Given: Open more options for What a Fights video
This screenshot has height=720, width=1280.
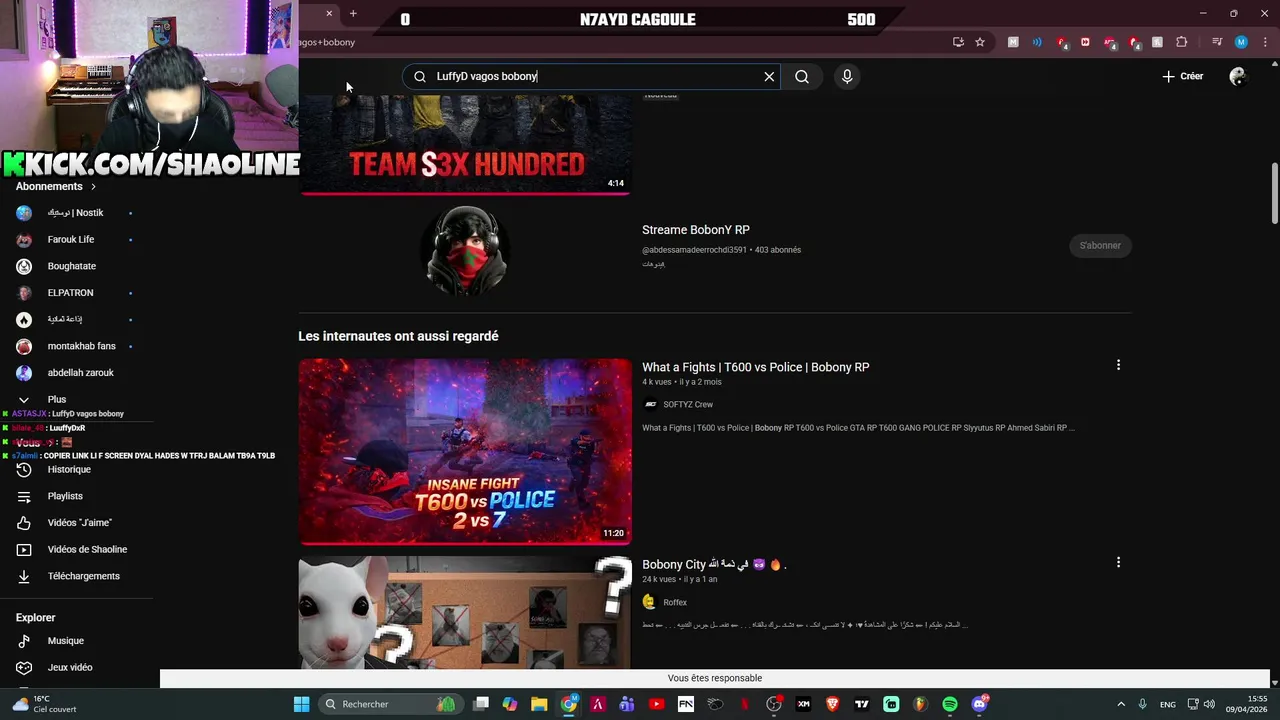Looking at the screenshot, I should tap(1118, 365).
